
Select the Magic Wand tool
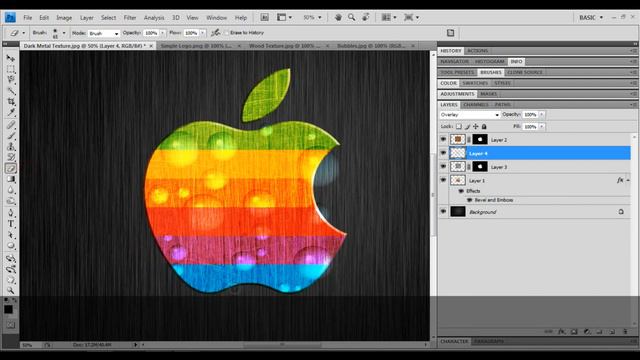coord(11,91)
